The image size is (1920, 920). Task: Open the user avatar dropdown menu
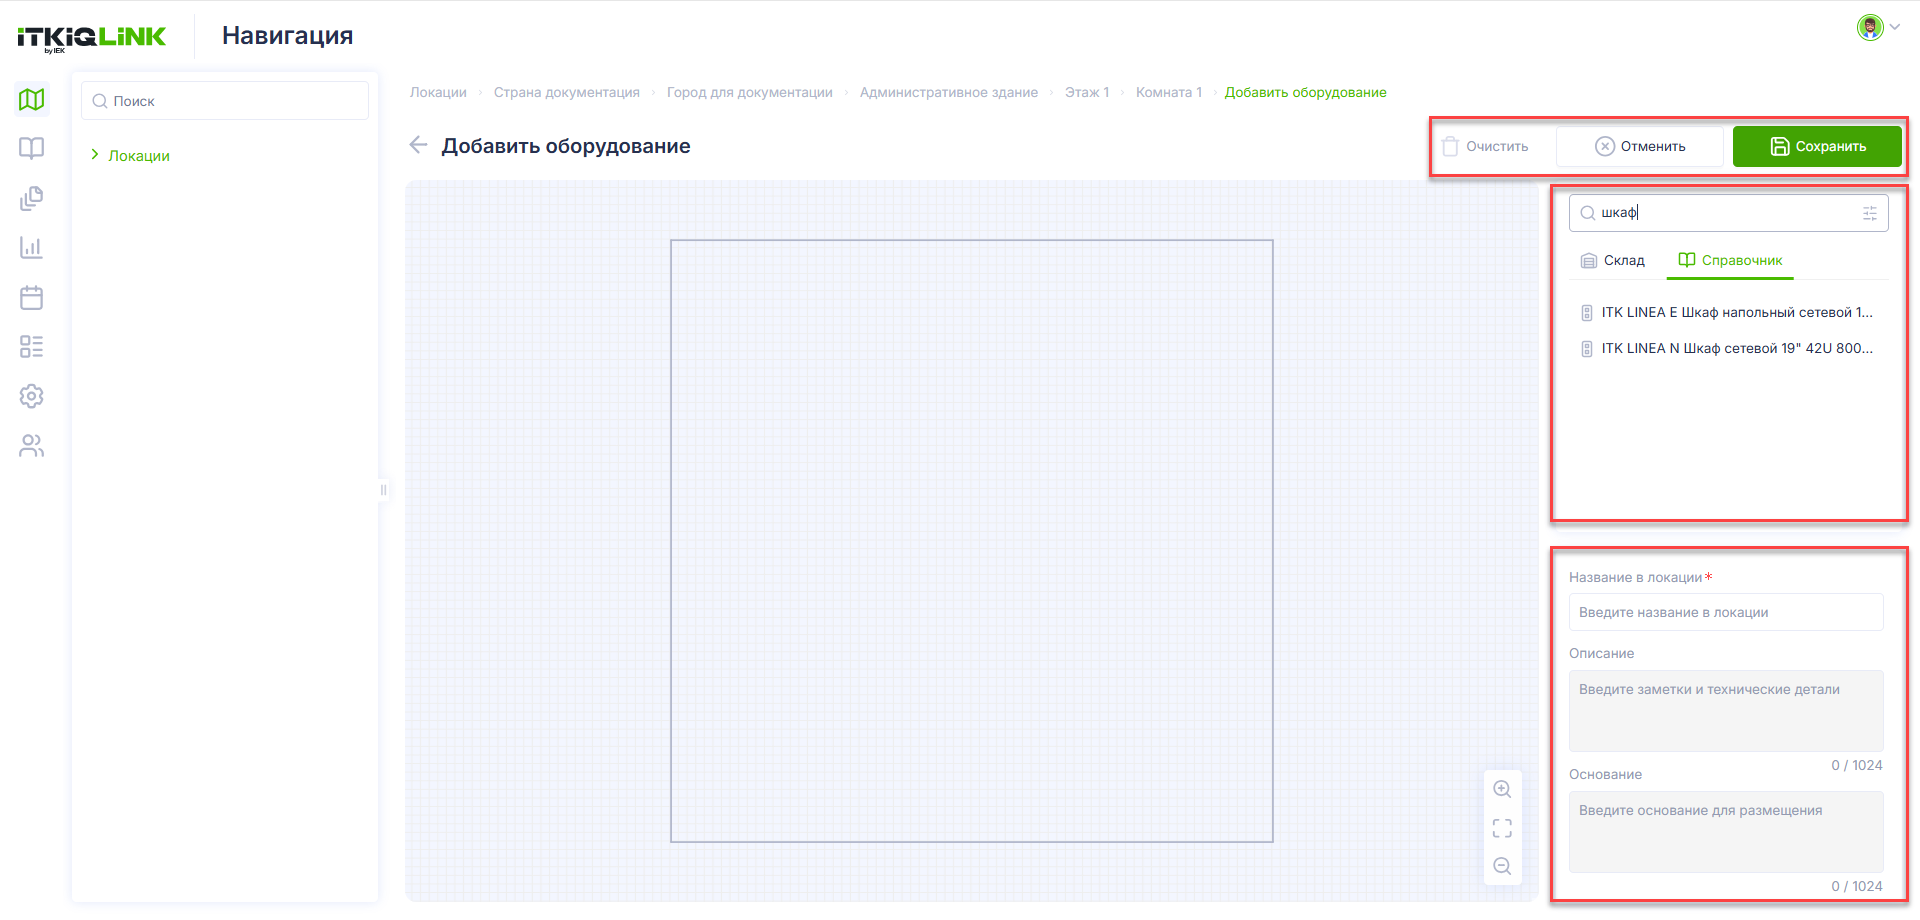1878,27
